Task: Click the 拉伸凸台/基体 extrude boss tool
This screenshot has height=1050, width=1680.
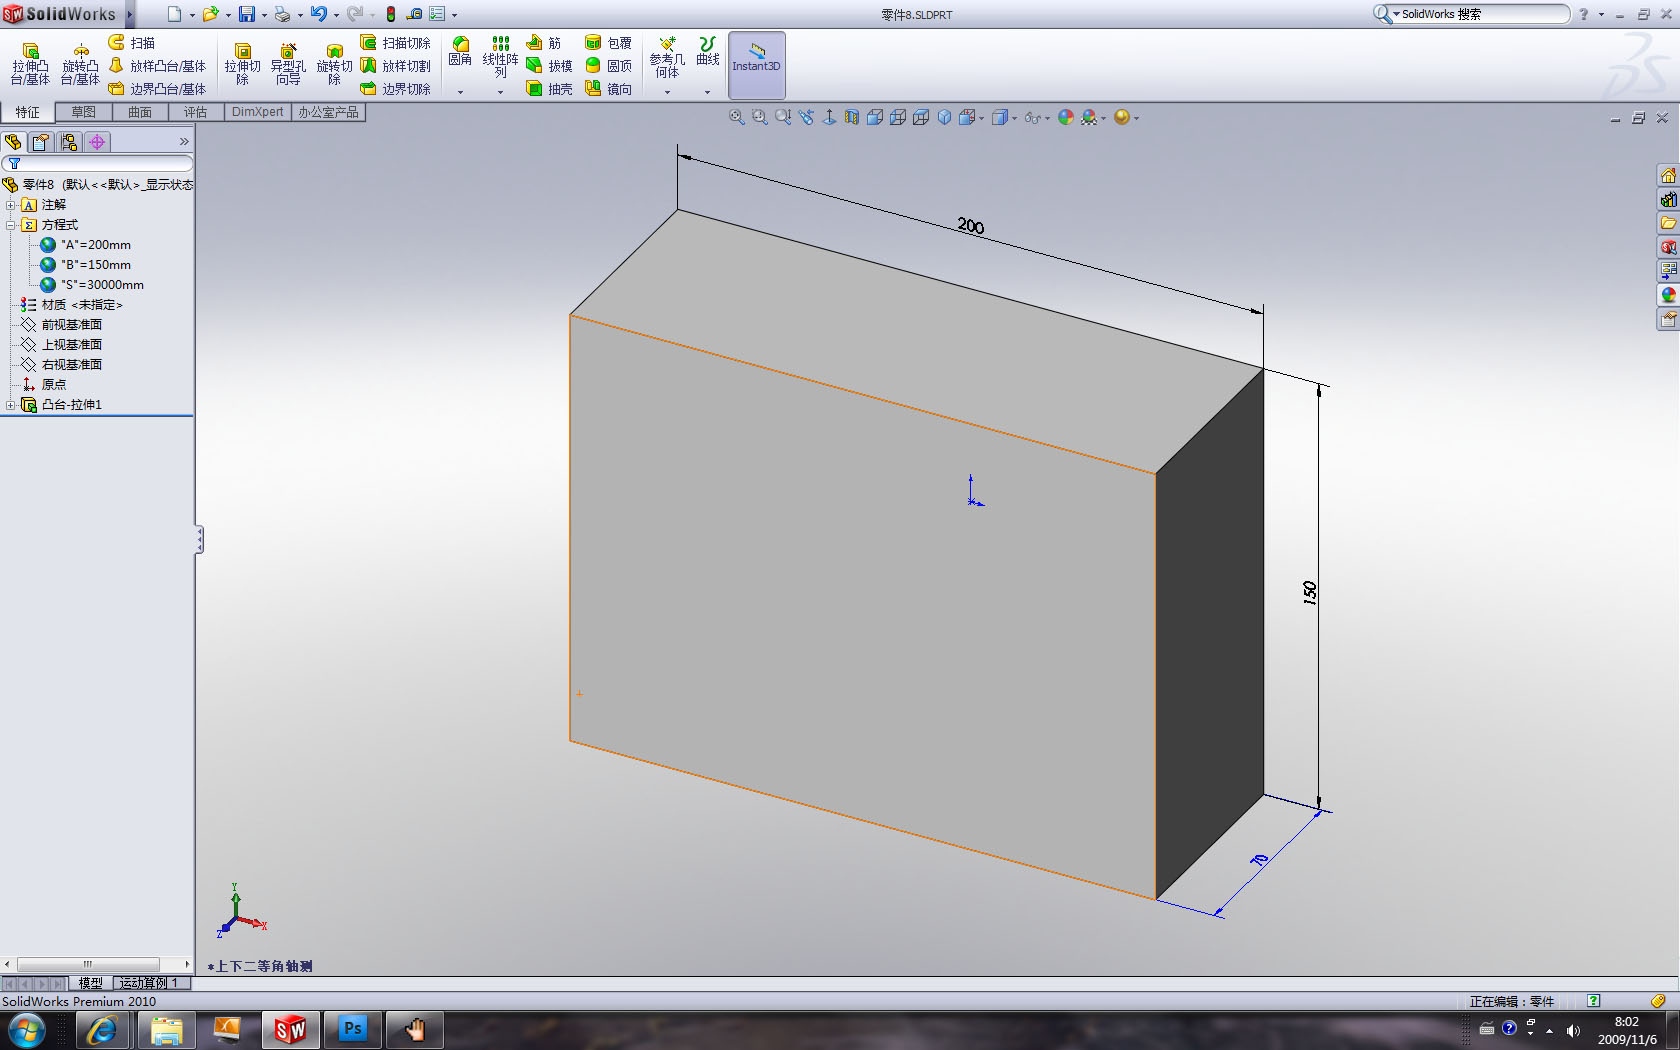Action: click(x=30, y=64)
